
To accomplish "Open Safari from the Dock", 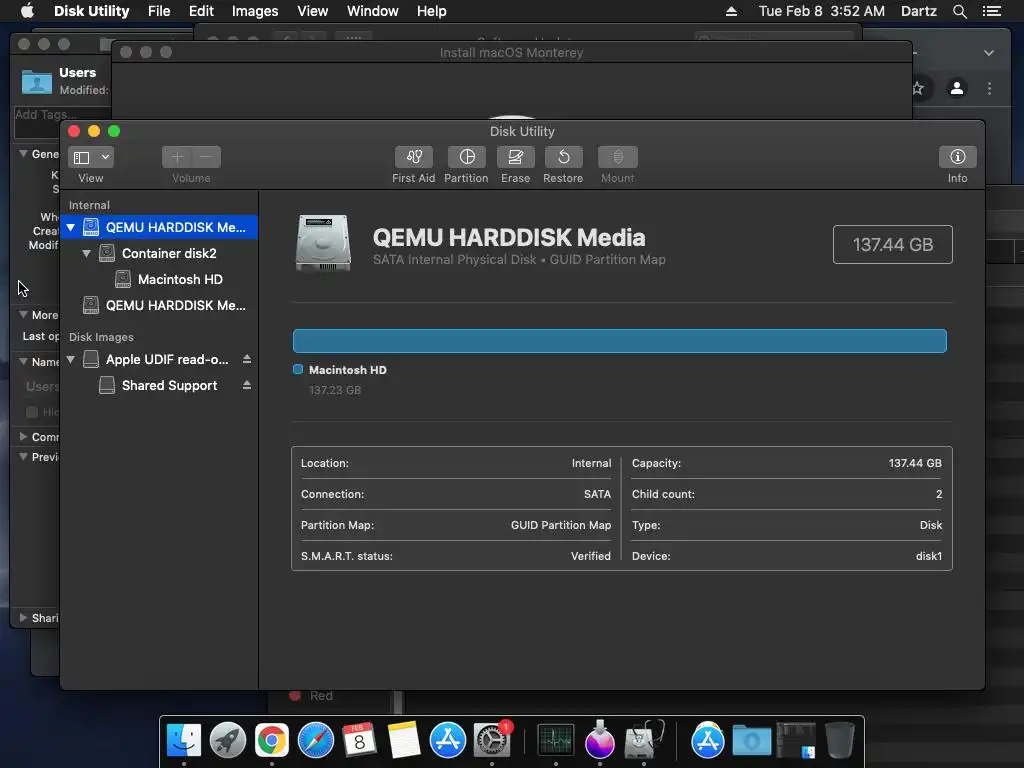I will click(315, 741).
